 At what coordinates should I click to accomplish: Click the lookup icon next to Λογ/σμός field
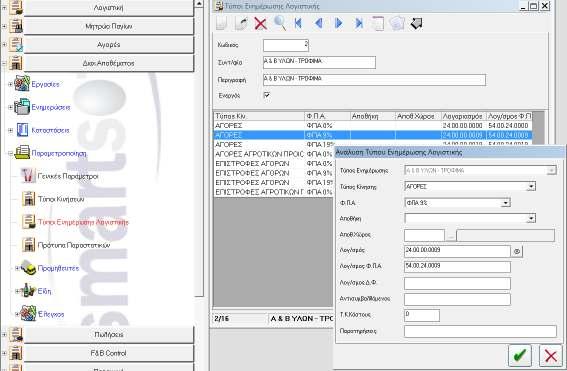click(517, 251)
